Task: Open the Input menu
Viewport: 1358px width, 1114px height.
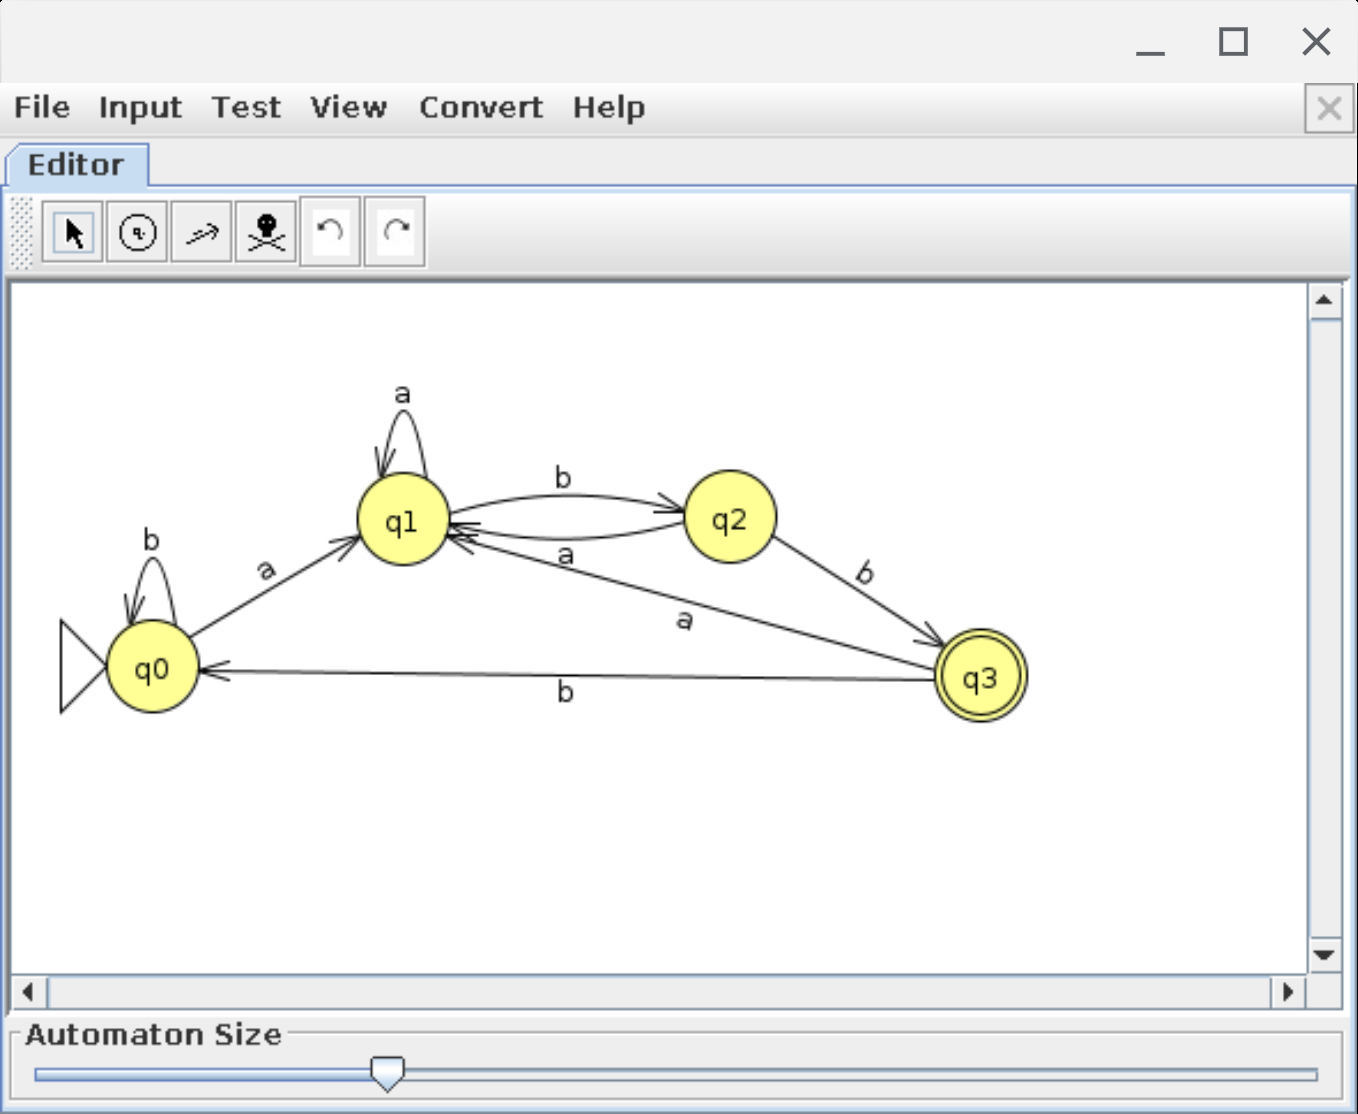Action: click(140, 108)
